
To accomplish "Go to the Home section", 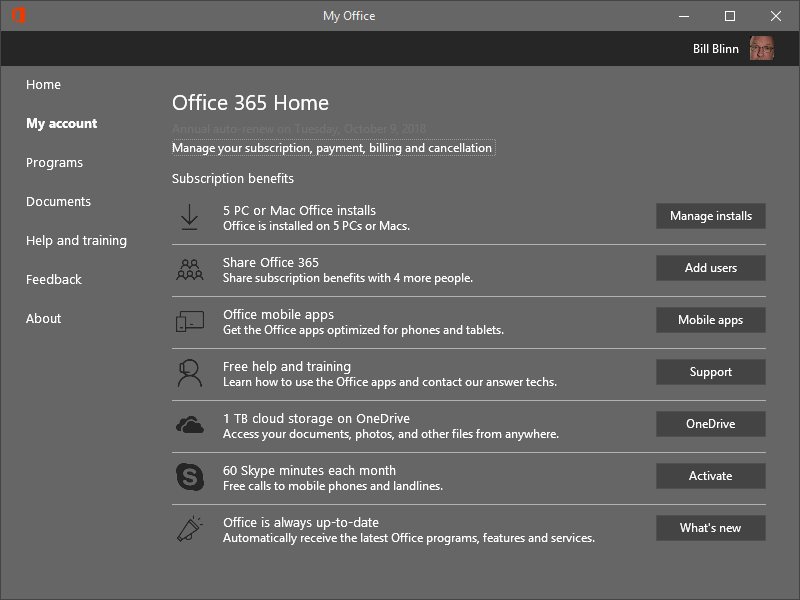I will click(43, 85).
